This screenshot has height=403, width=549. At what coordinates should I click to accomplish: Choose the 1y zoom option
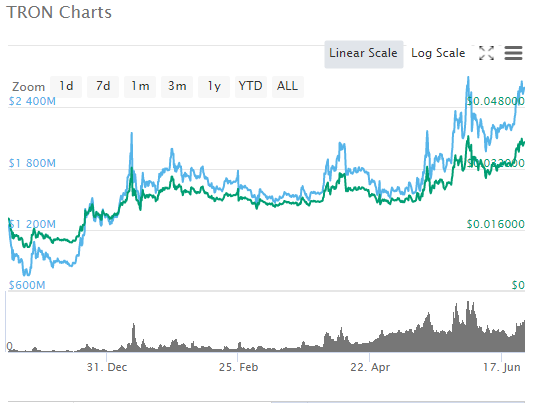(x=214, y=86)
